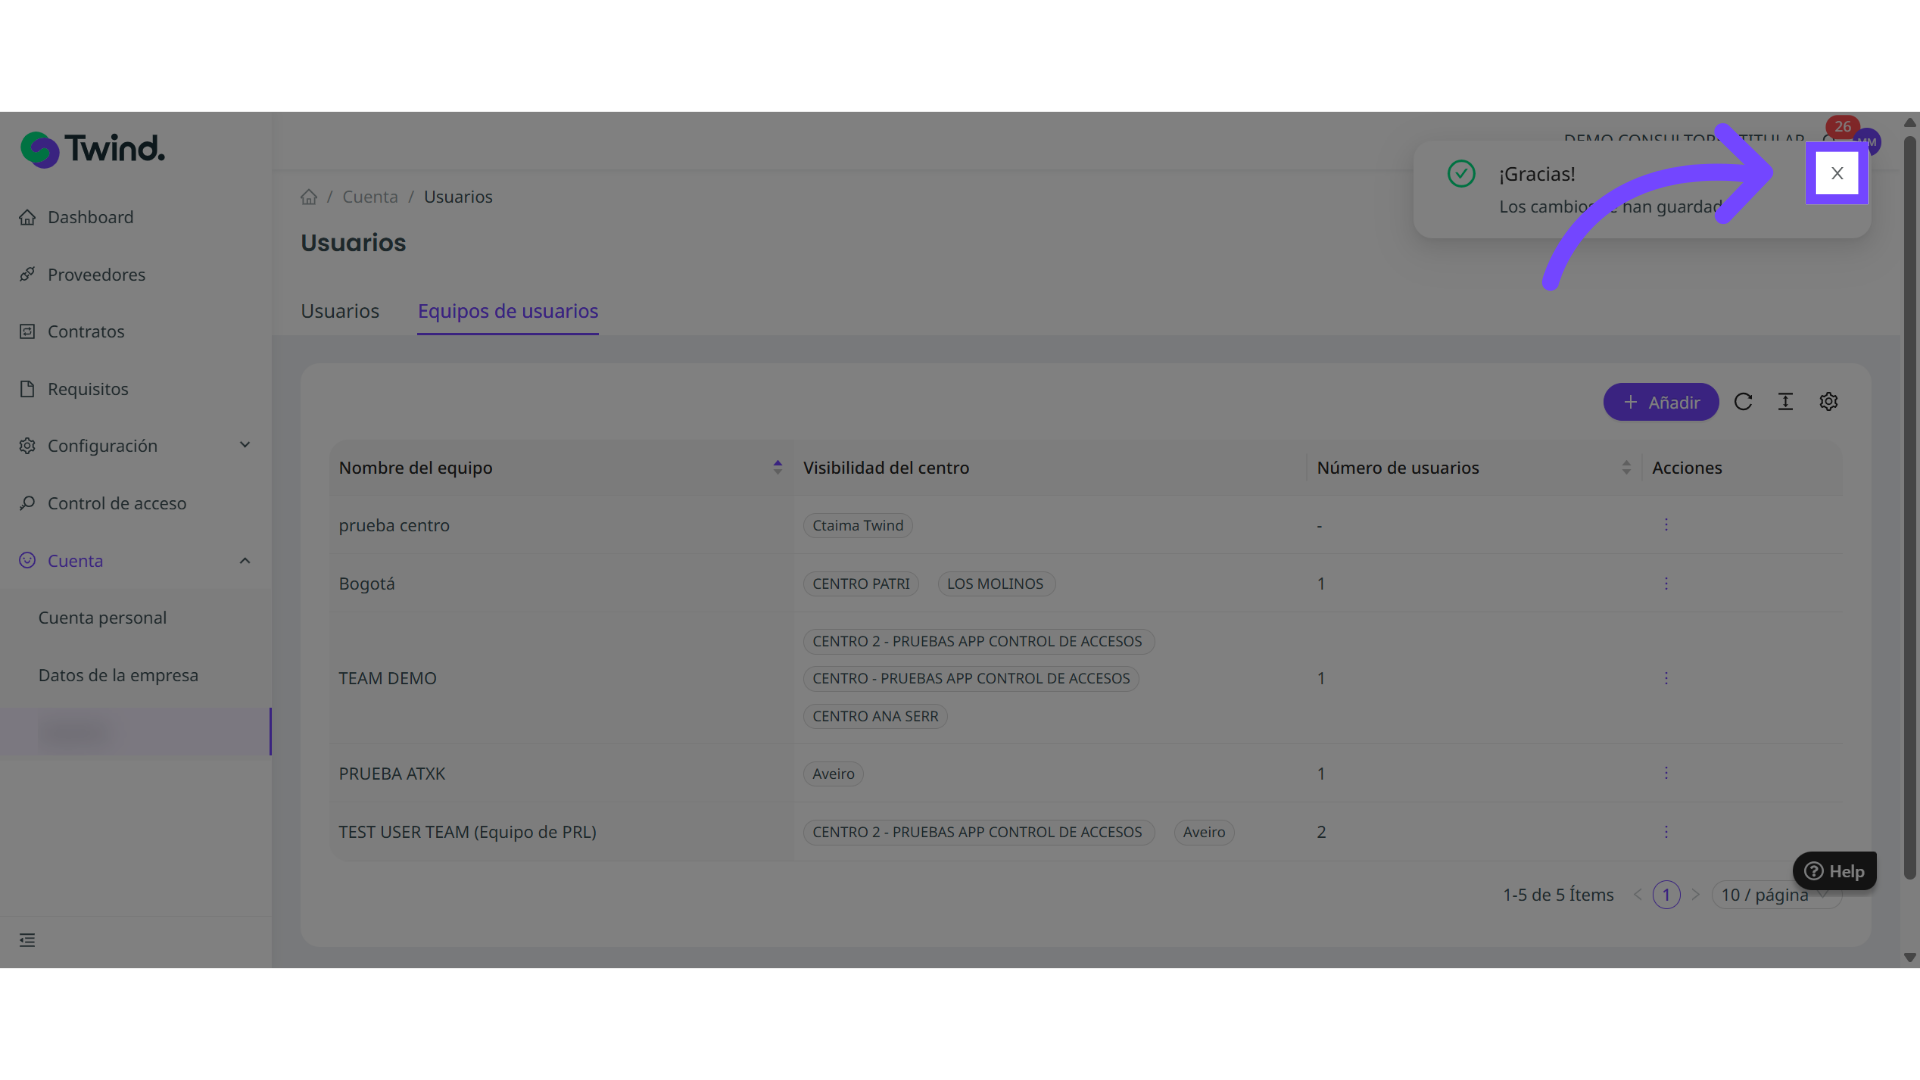The height and width of the screenshot is (1080, 1920).
Task: Select team name Bogotá
Action: [367, 583]
